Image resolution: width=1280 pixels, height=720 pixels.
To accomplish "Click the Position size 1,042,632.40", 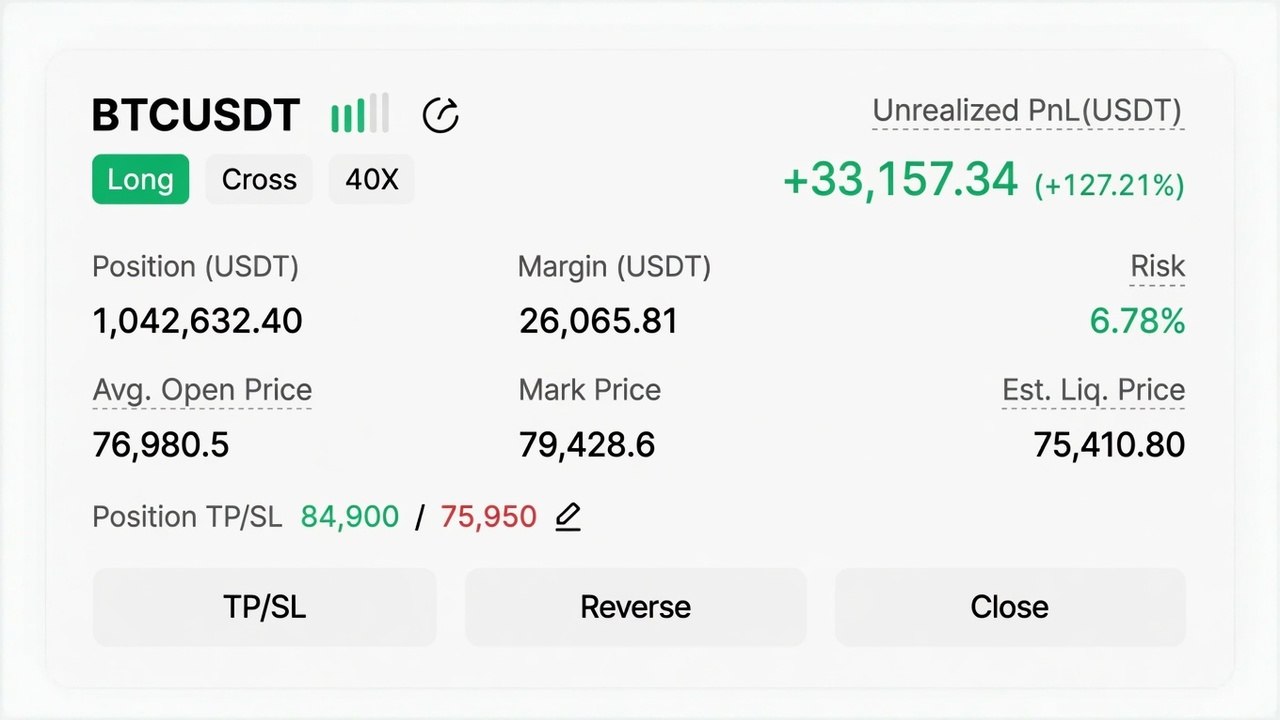I will click(197, 322).
